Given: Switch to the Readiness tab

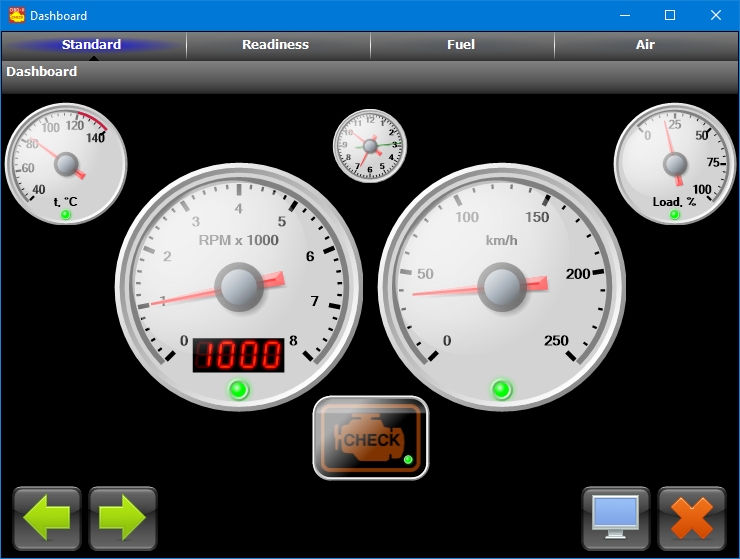Looking at the screenshot, I should 276,45.
